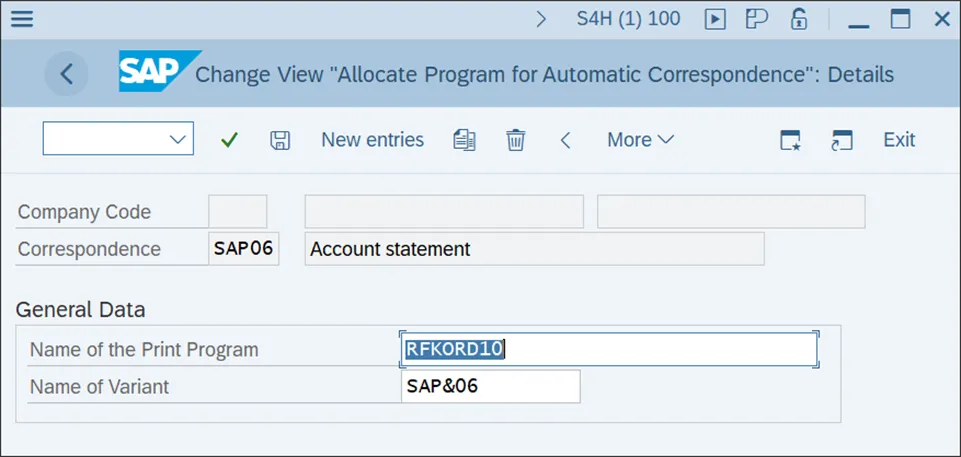
Task: Click the Company Code input box
Action: (x=238, y=212)
